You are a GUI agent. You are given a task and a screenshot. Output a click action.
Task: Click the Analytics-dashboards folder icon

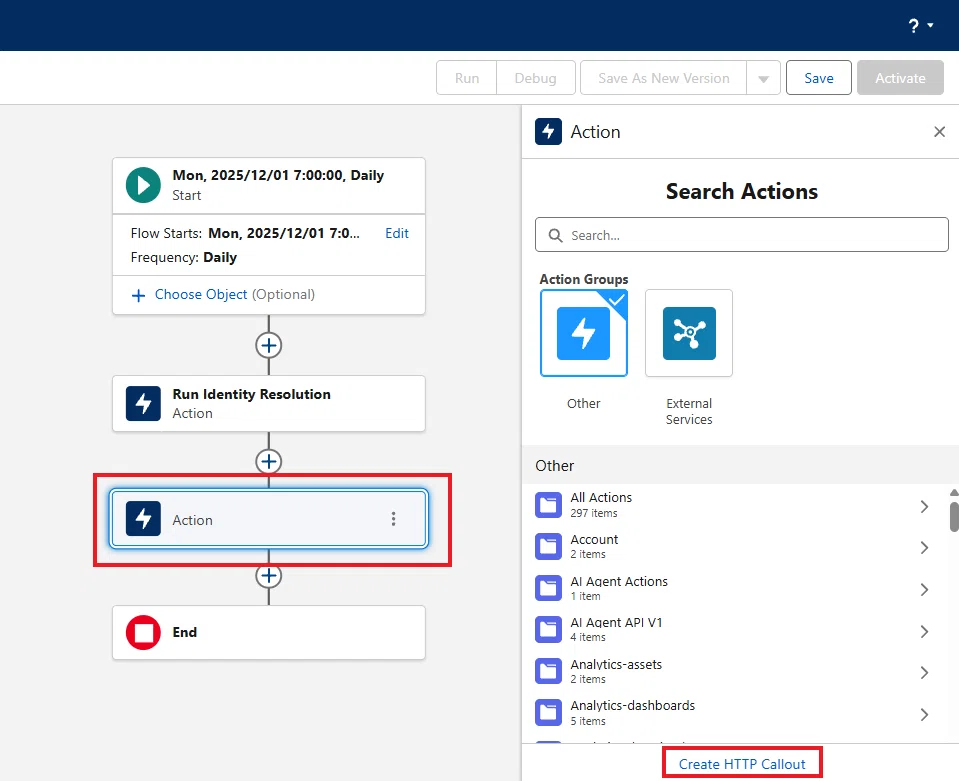coord(548,713)
